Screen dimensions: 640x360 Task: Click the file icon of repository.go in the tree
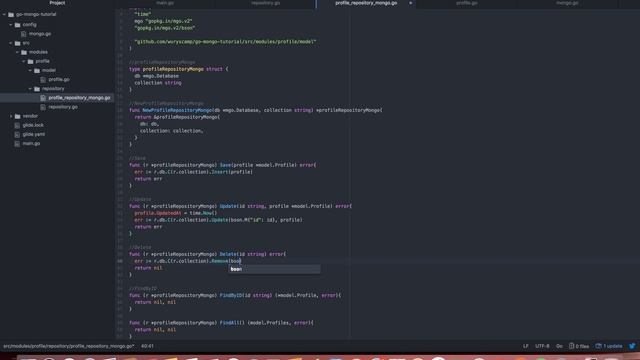click(43, 107)
